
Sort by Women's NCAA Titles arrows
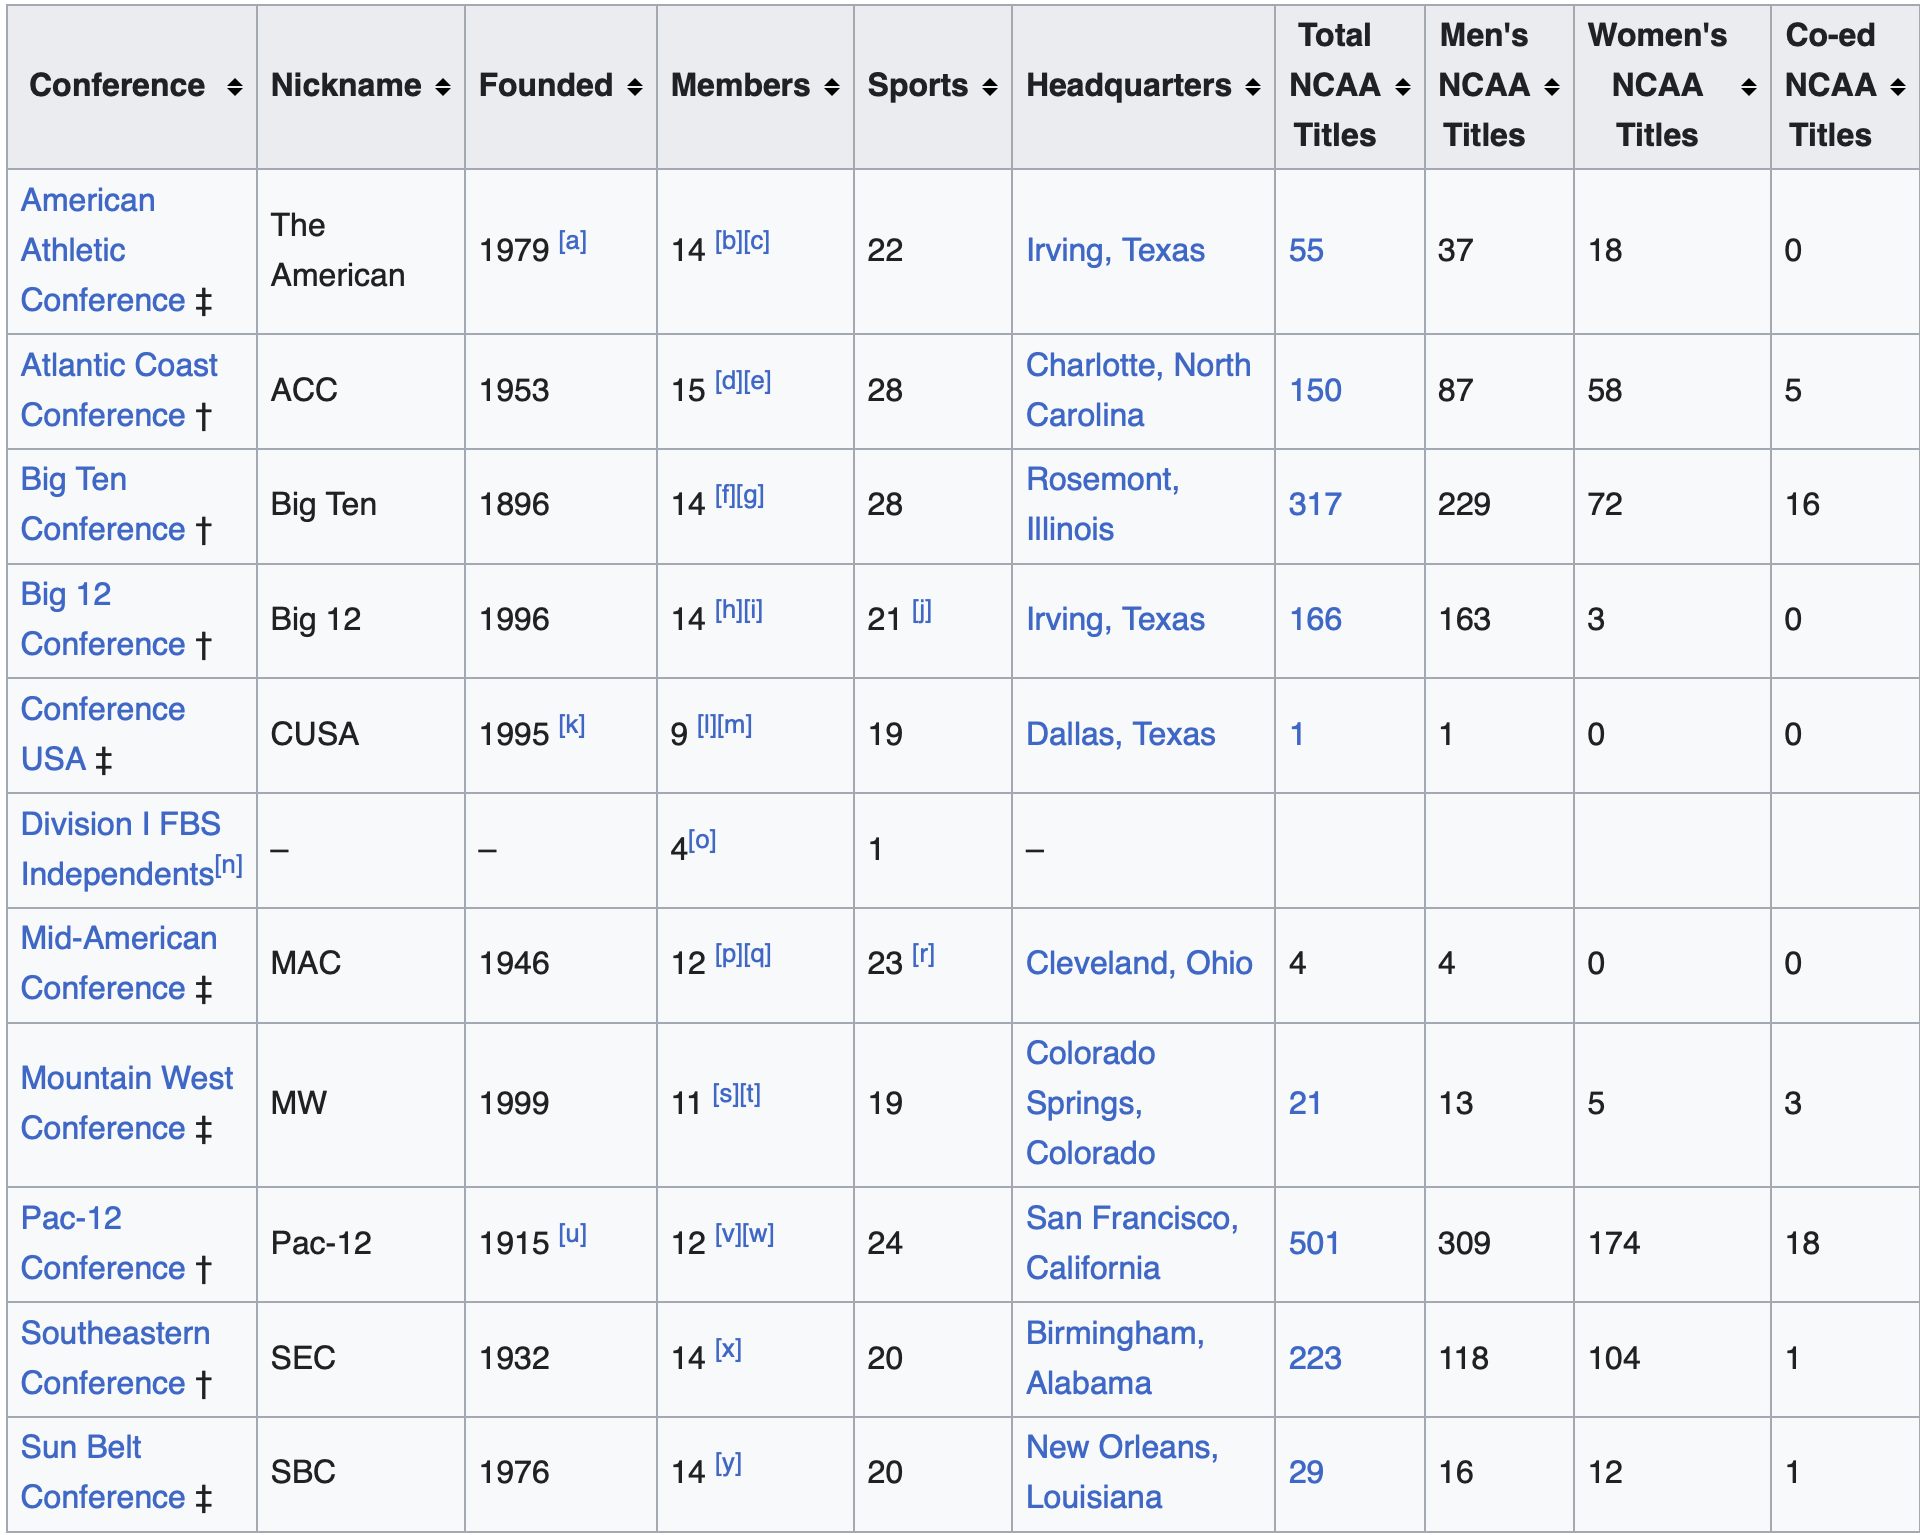[1749, 87]
